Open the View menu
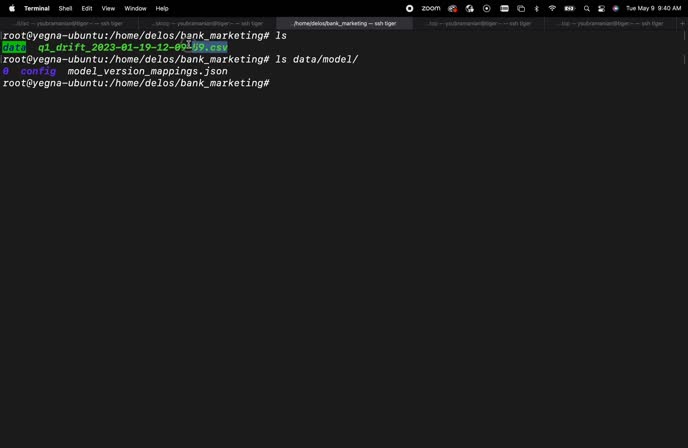The height and width of the screenshot is (448, 688). click(x=108, y=8)
